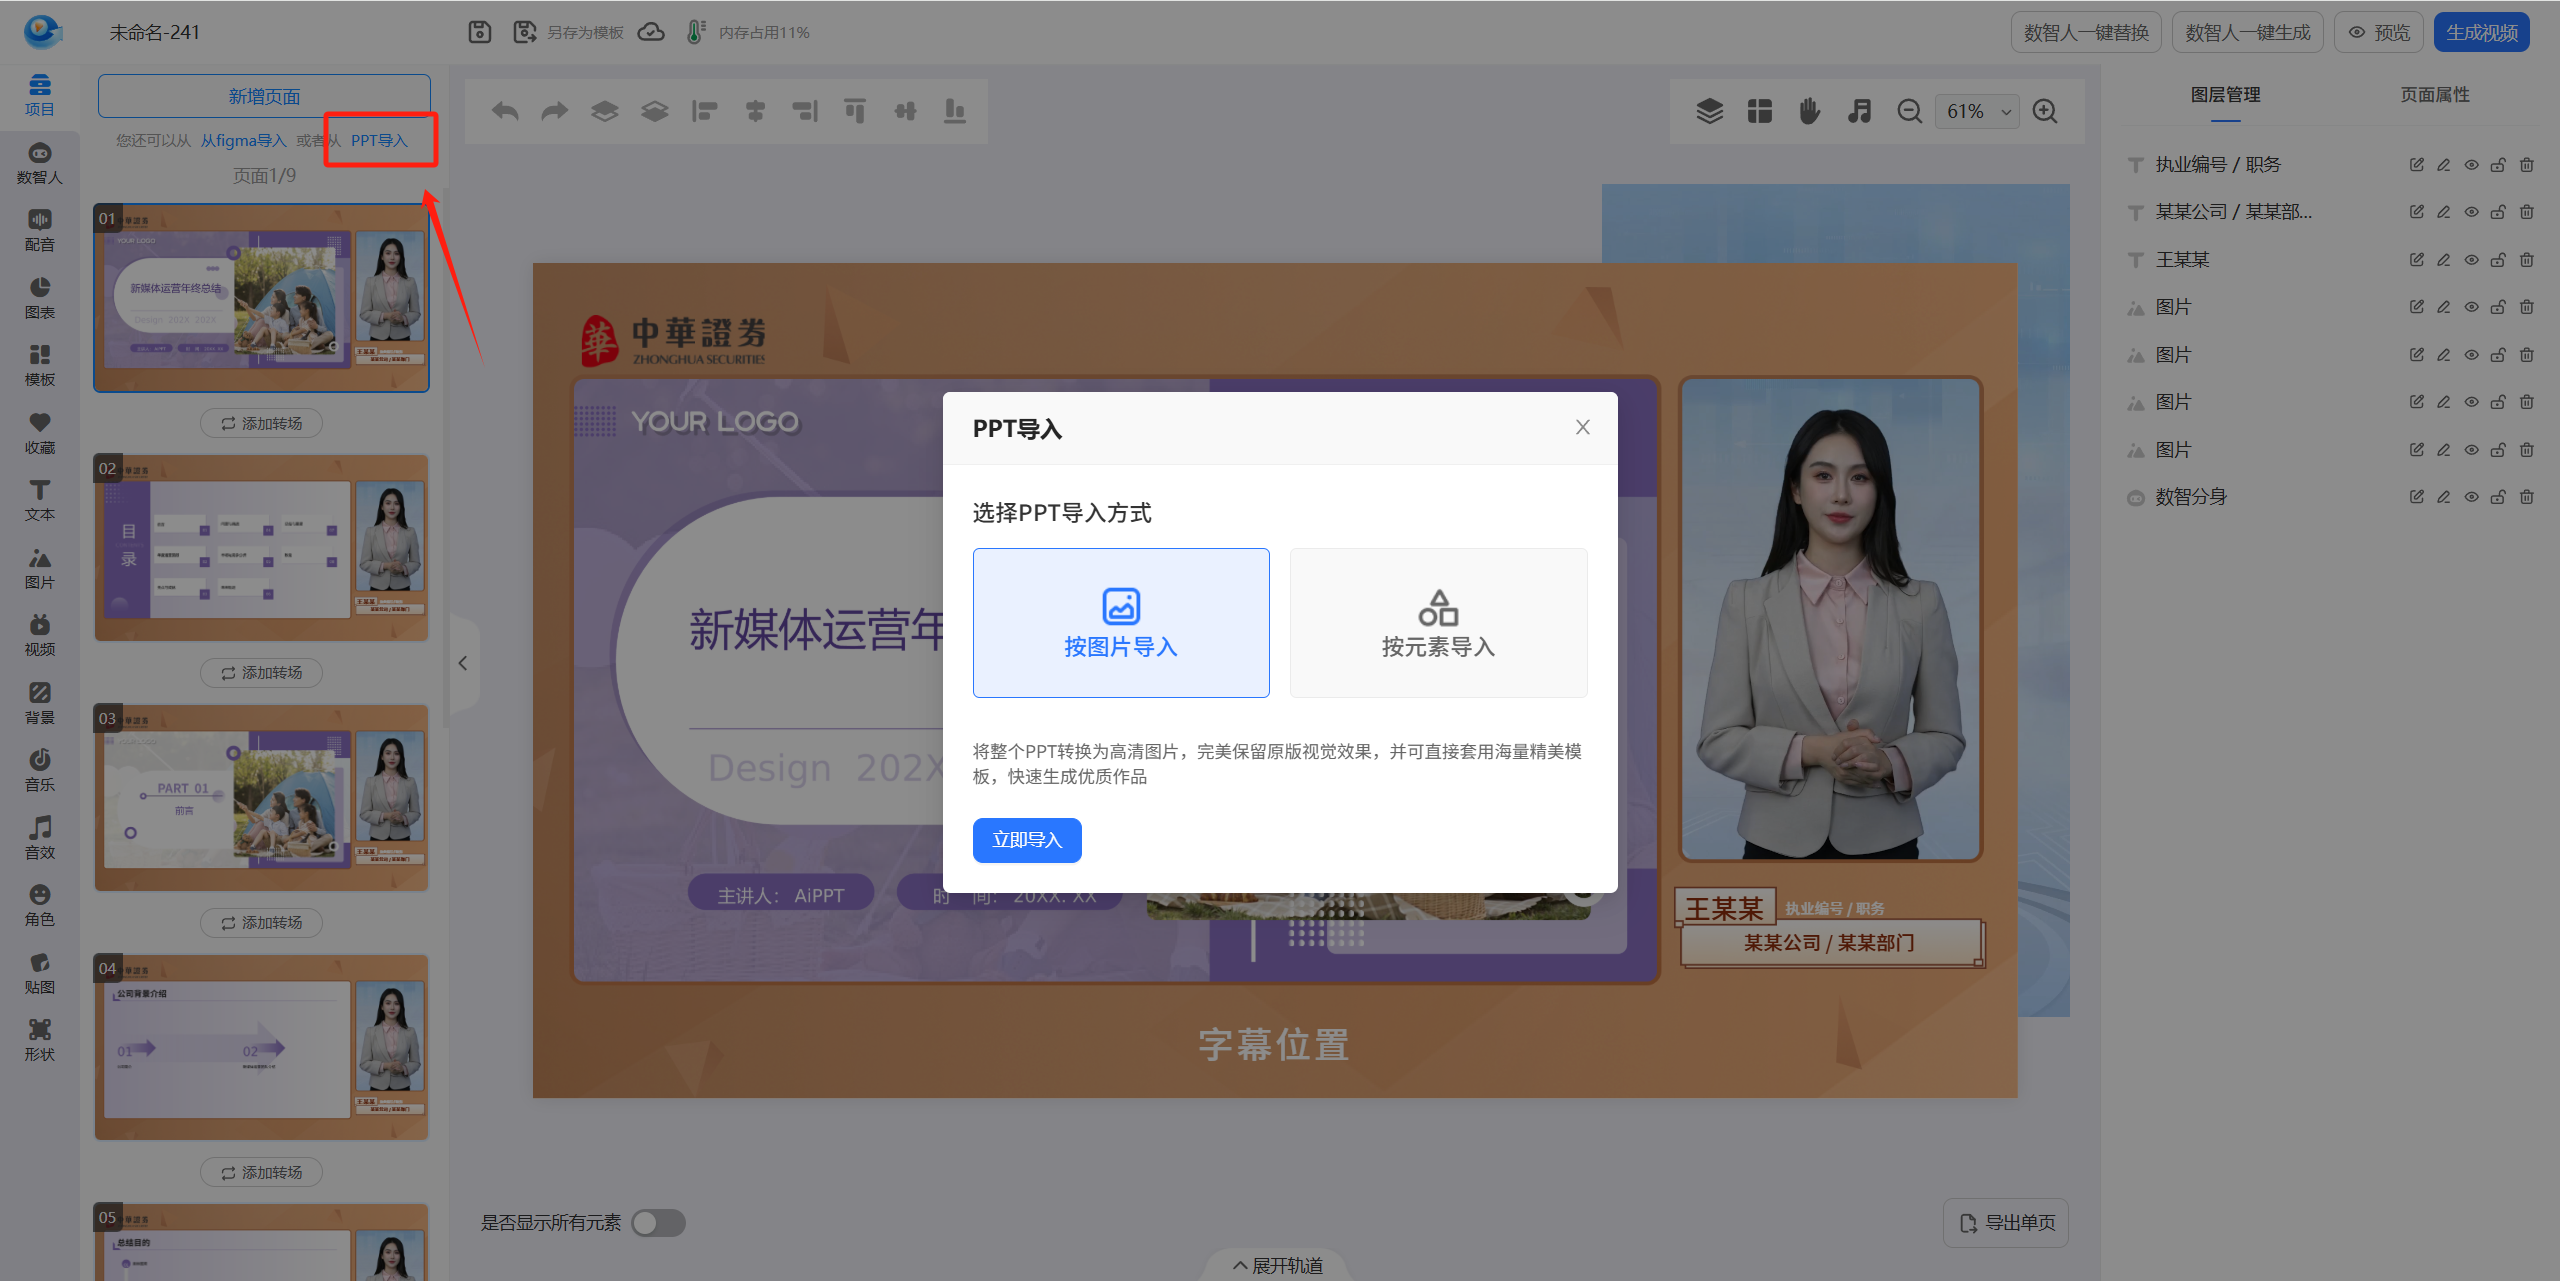Expand the 展开轨道 timeline track
The height and width of the screenshot is (1281, 2560).
(1277, 1265)
